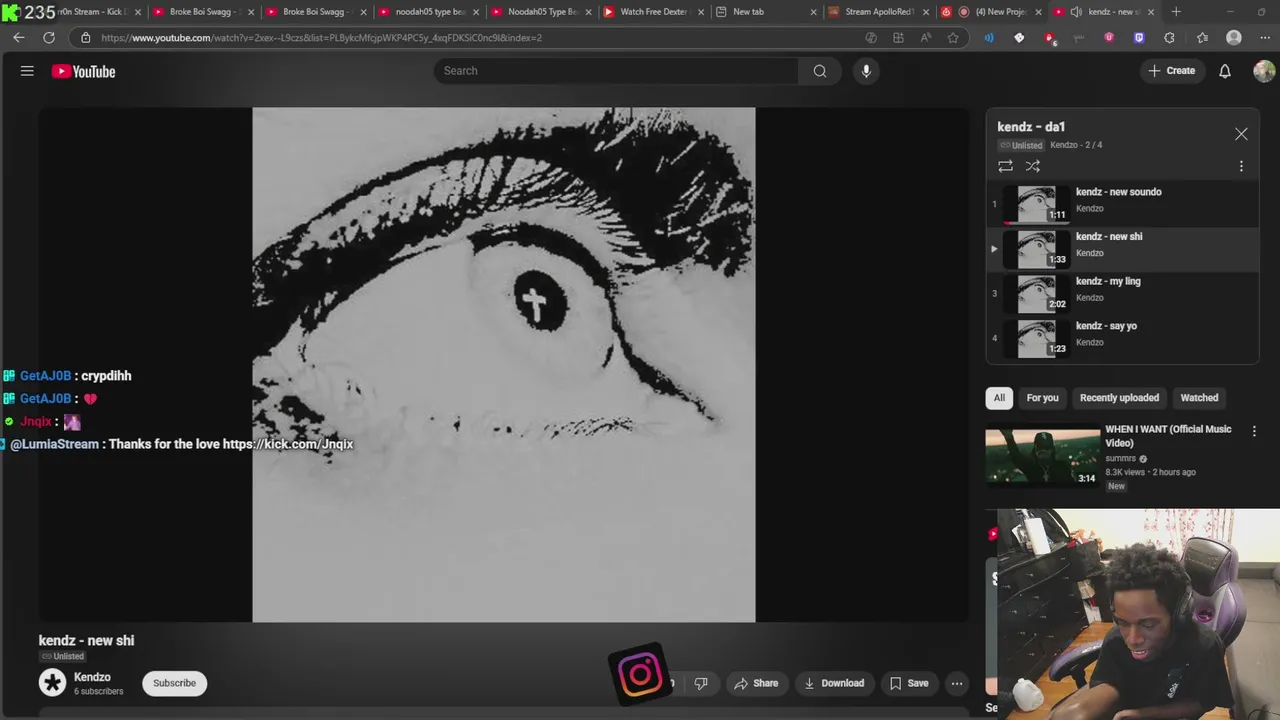Play kendz - my ling from the playlist
The height and width of the screenshot is (720, 1280).
click(1122, 293)
